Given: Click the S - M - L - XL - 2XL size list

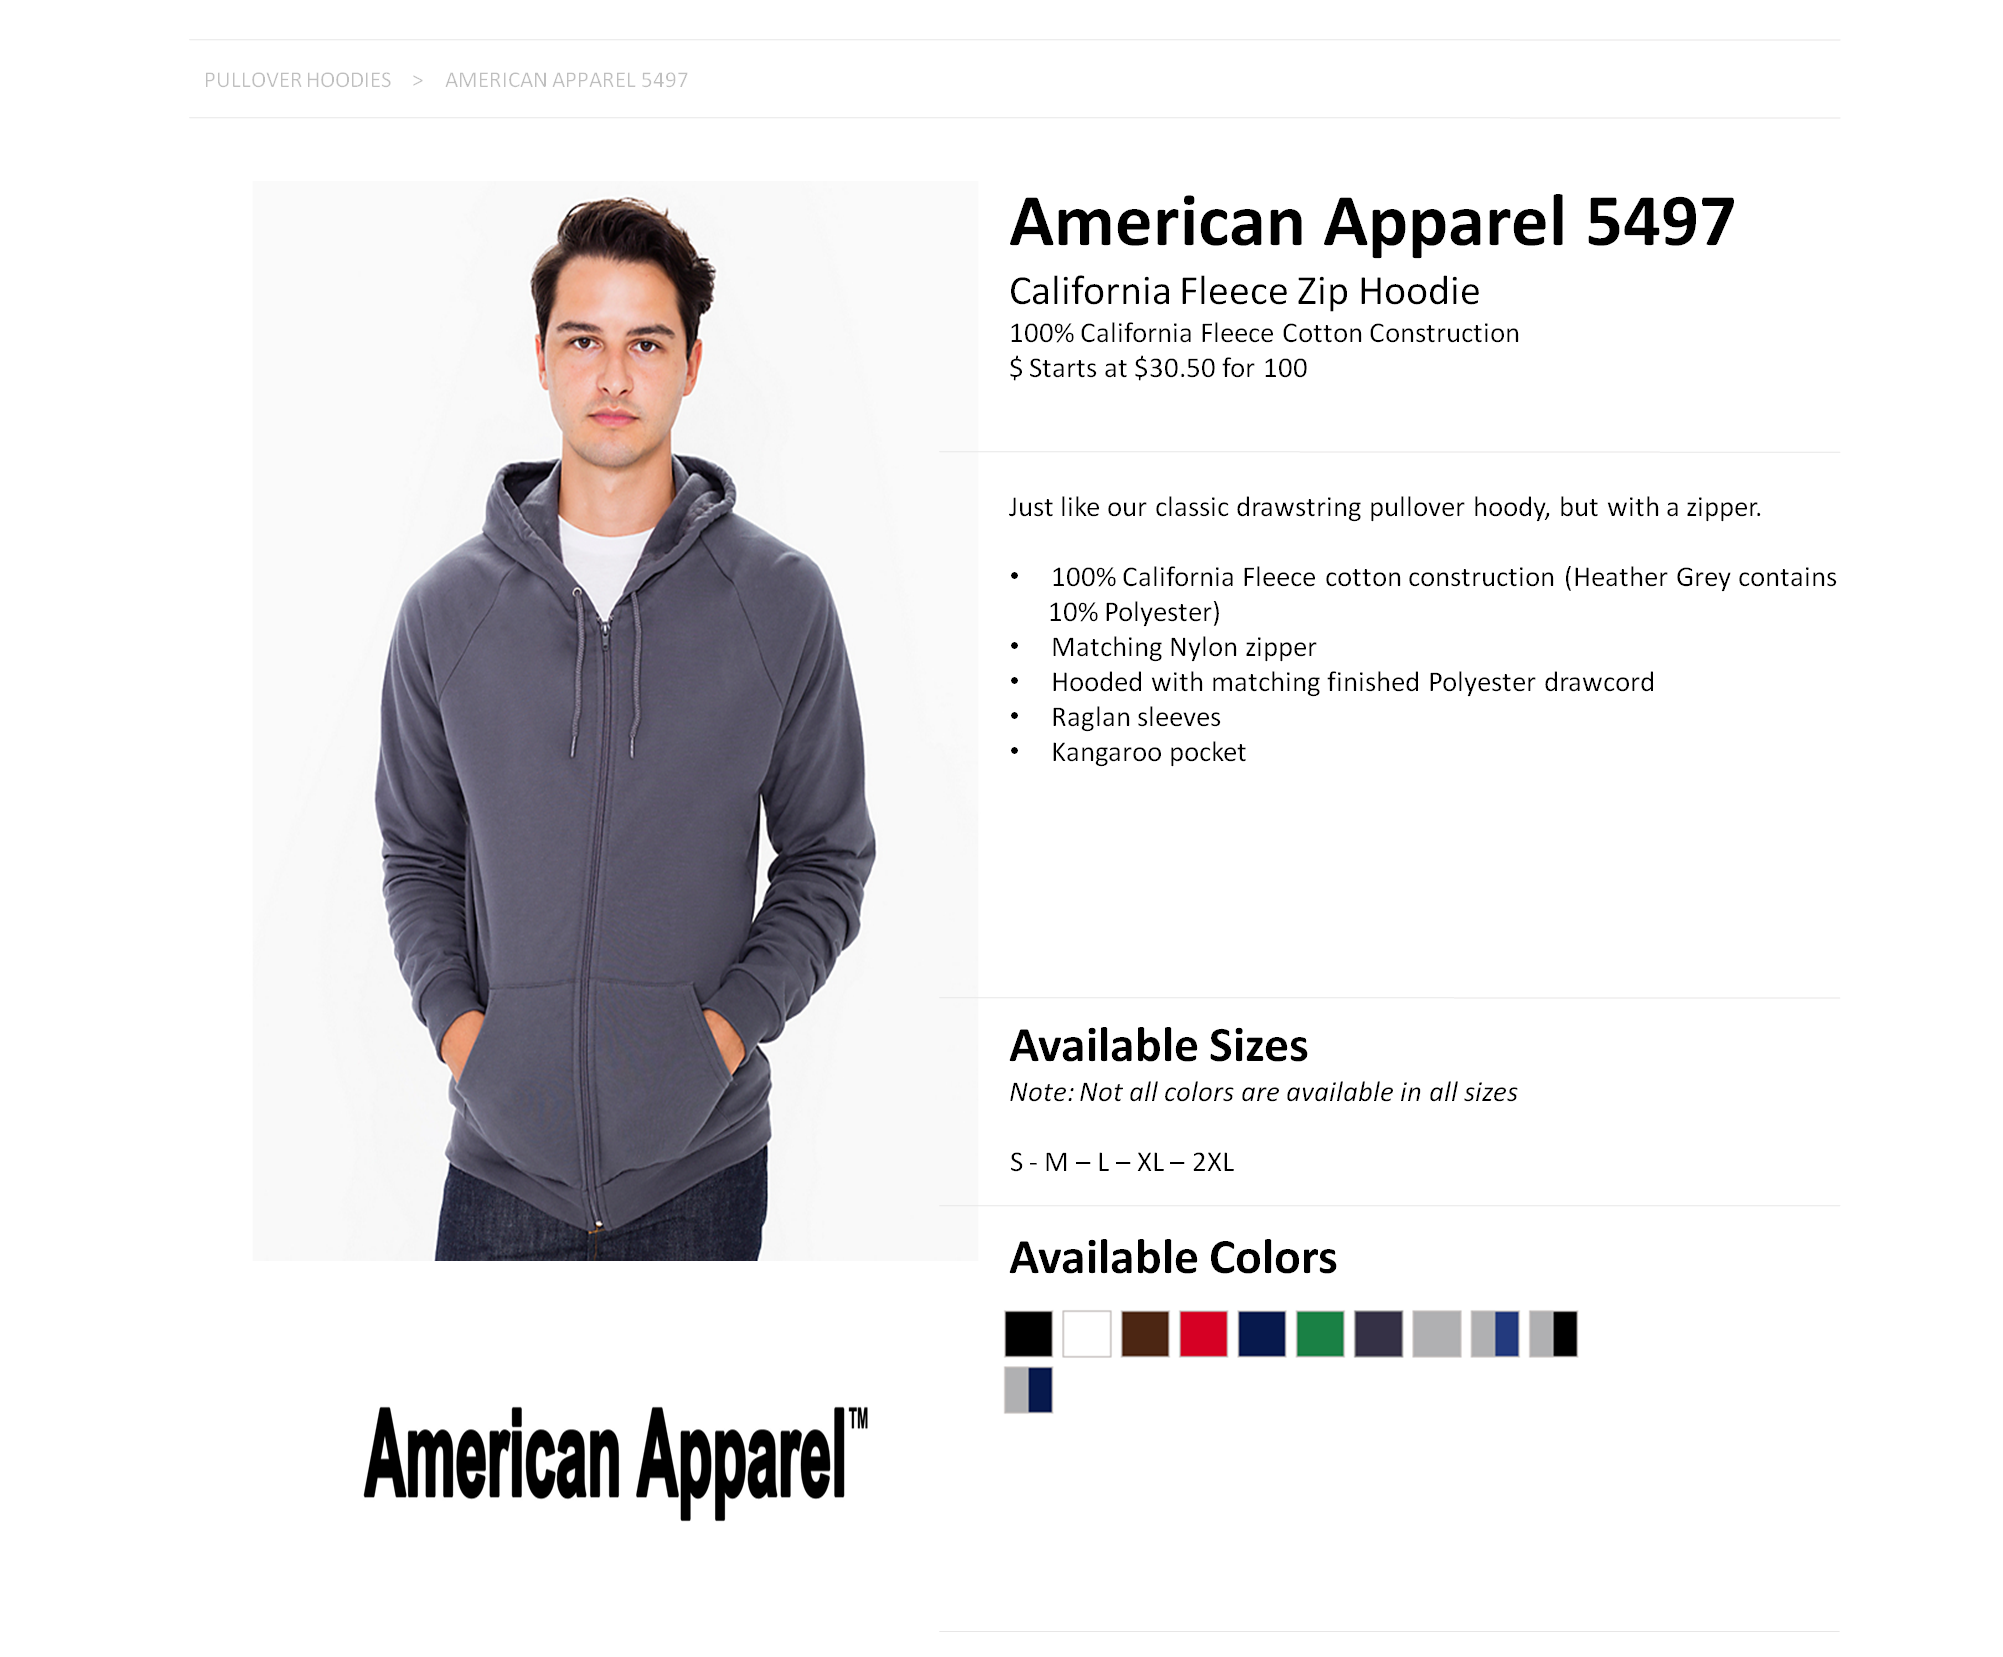Looking at the screenshot, I should click(x=1122, y=1162).
